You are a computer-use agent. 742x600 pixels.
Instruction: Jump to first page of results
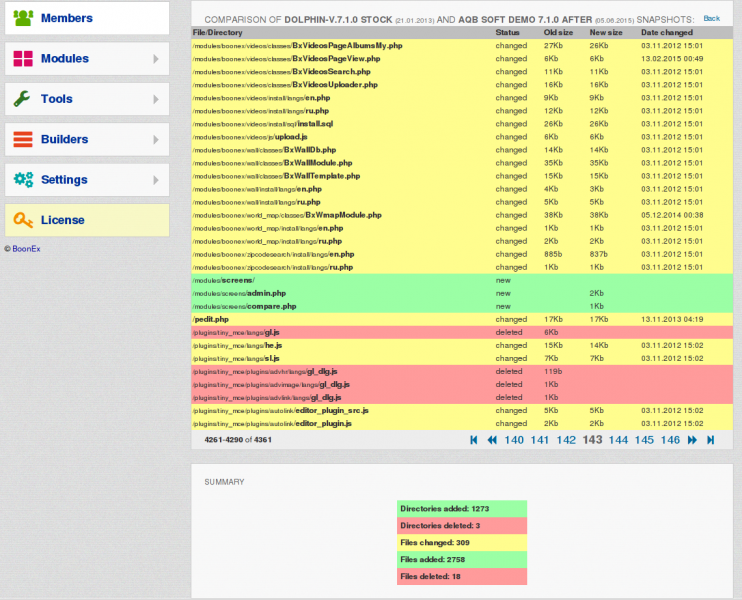click(474, 439)
